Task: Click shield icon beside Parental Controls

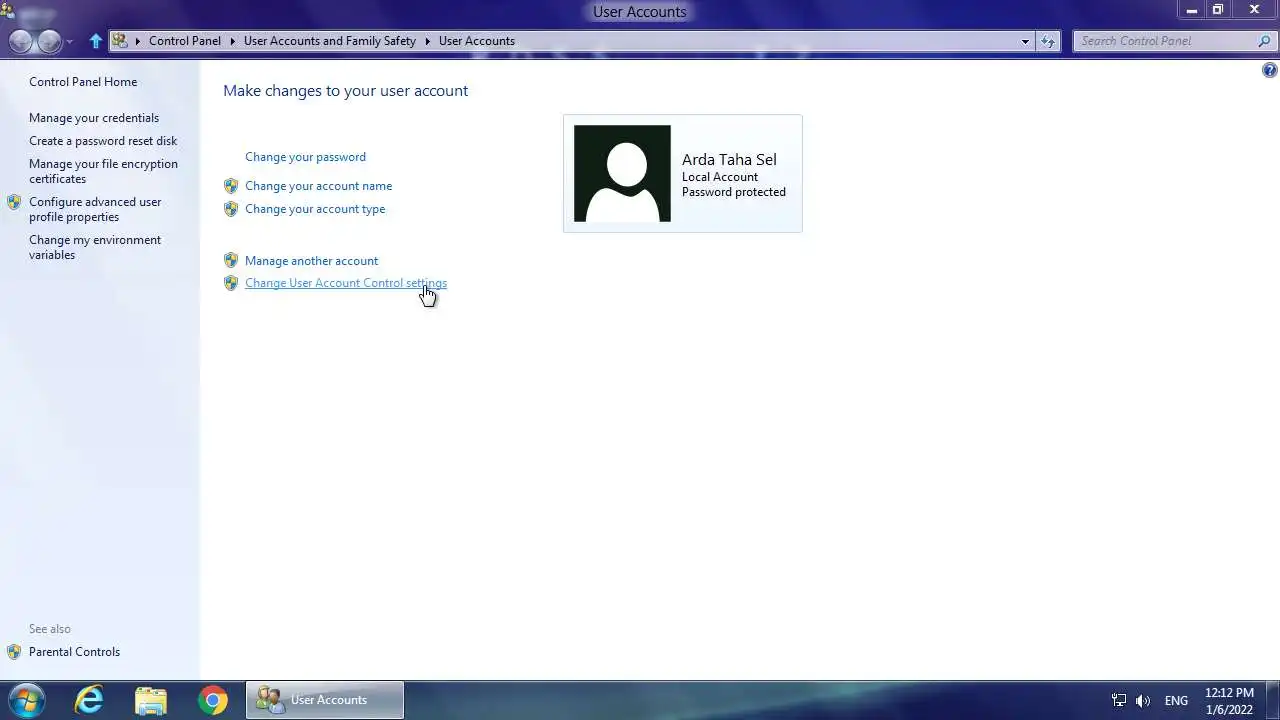Action: click(14, 652)
